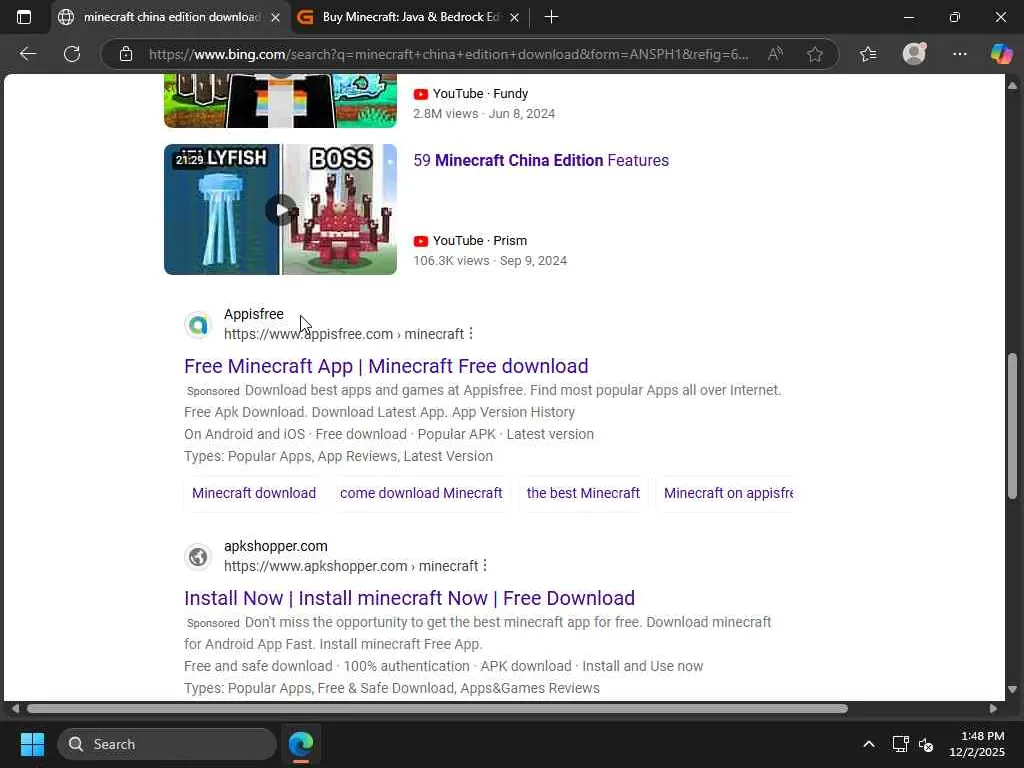This screenshot has width=1024, height=768.
Task: Close the Buy Minecraft tab
Action: (515, 18)
